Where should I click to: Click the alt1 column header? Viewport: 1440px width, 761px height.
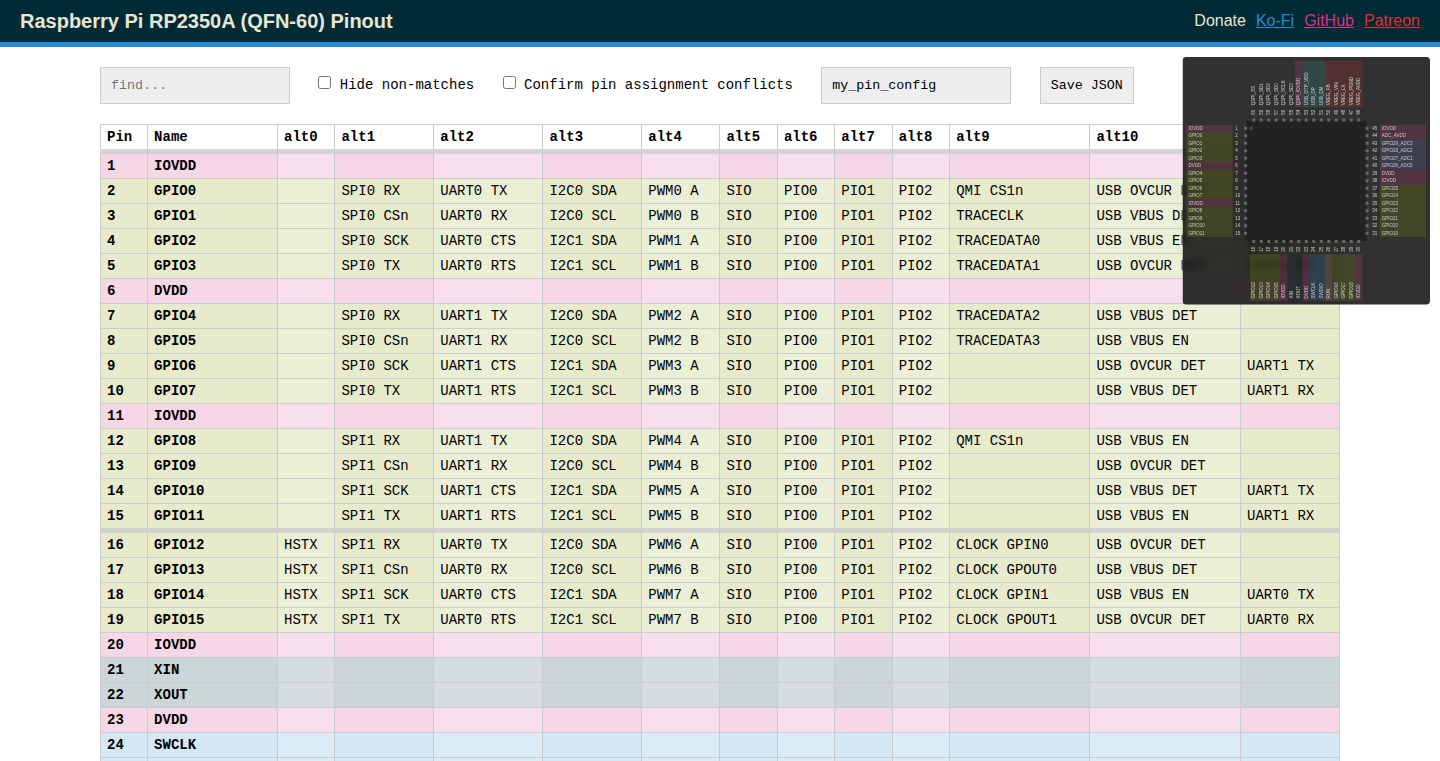[x=384, y=137]
